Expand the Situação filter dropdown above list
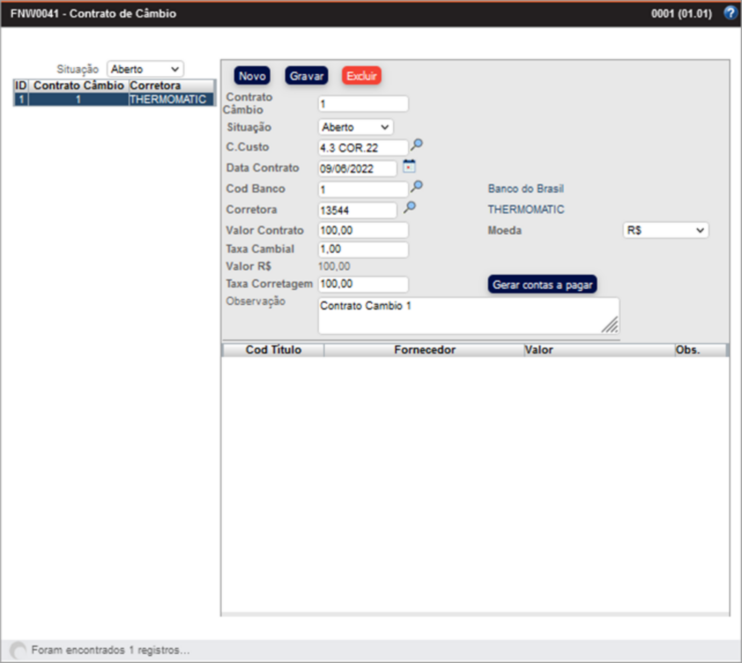The height and width of the screenshot is (663, 742). [145, 69]
